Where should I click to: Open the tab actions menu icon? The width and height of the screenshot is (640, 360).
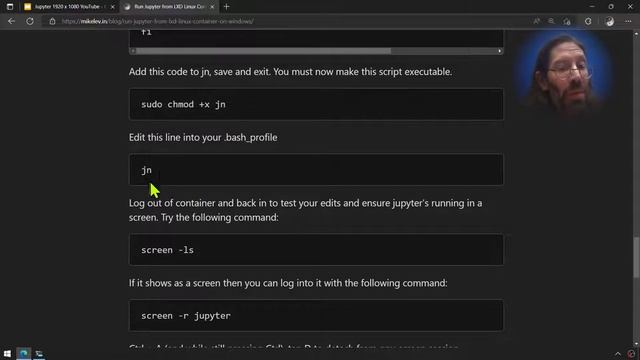click(10, 7)
